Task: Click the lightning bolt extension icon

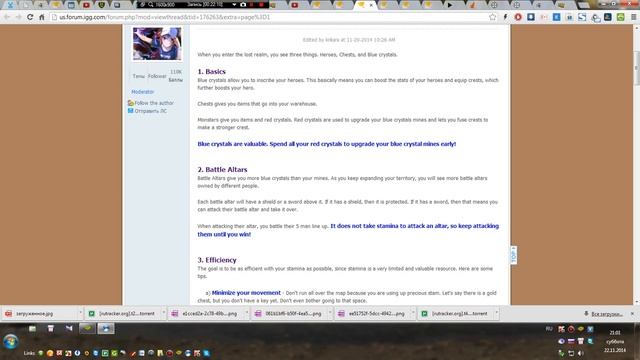Action: tap(505, 17)
